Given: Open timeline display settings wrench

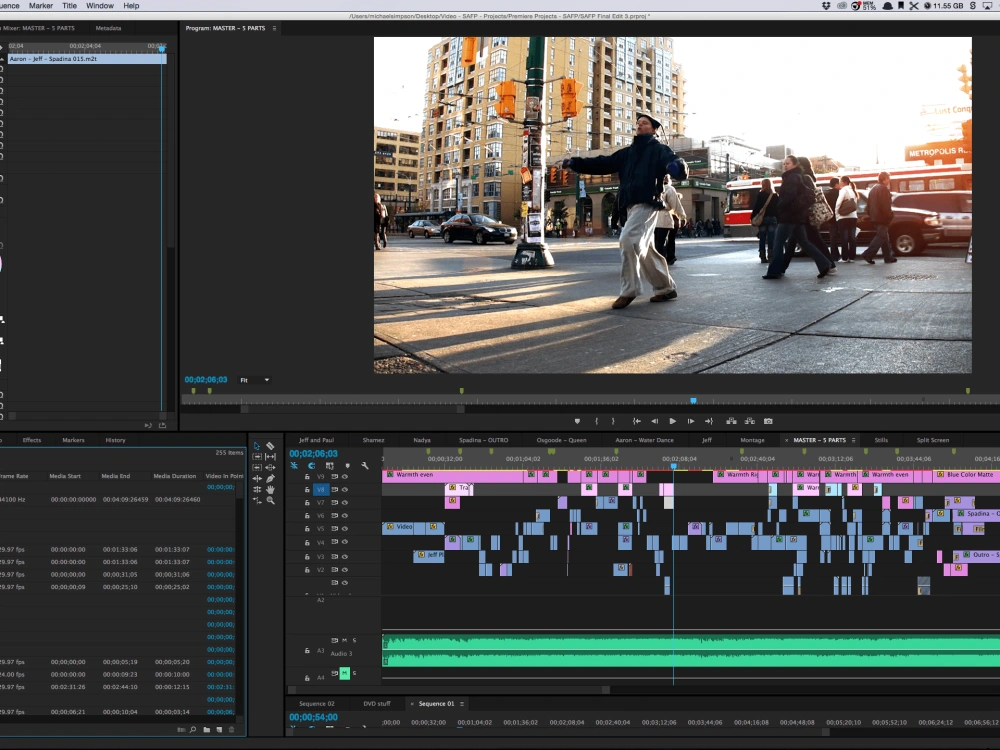Looking at the screenshot, I should coord(365,466).
